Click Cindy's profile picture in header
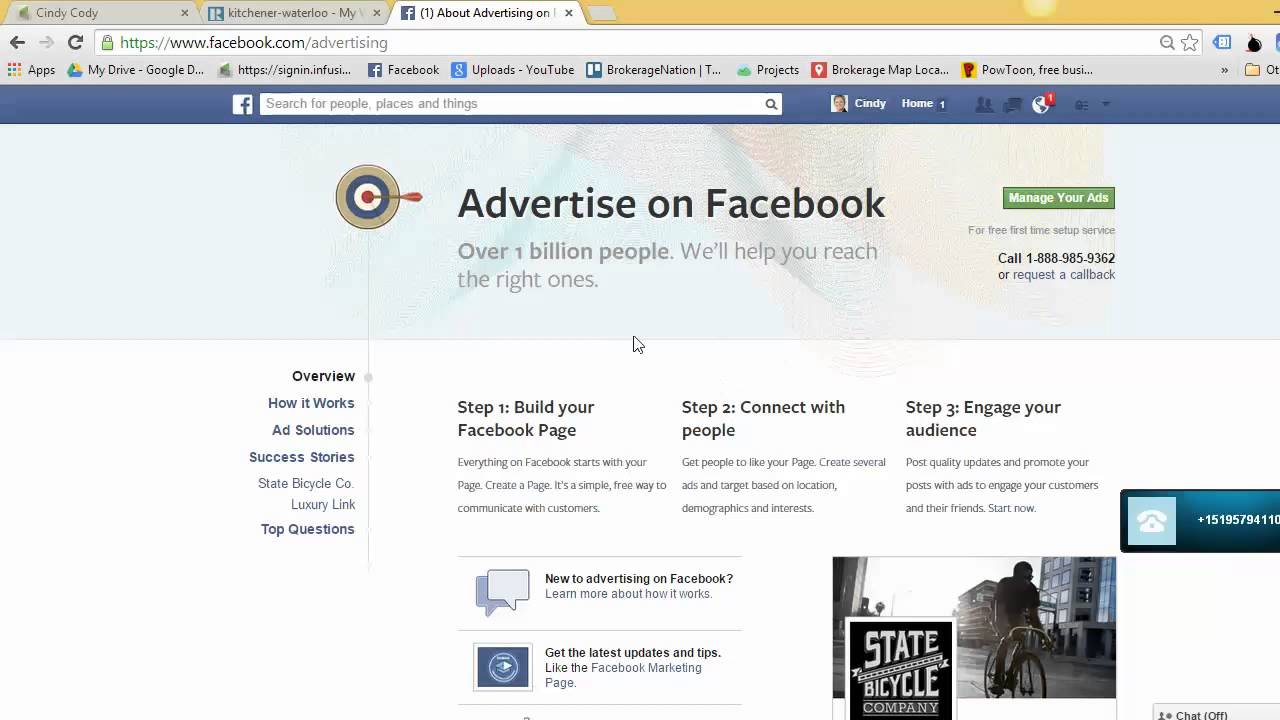 click(x=839, y=104)
